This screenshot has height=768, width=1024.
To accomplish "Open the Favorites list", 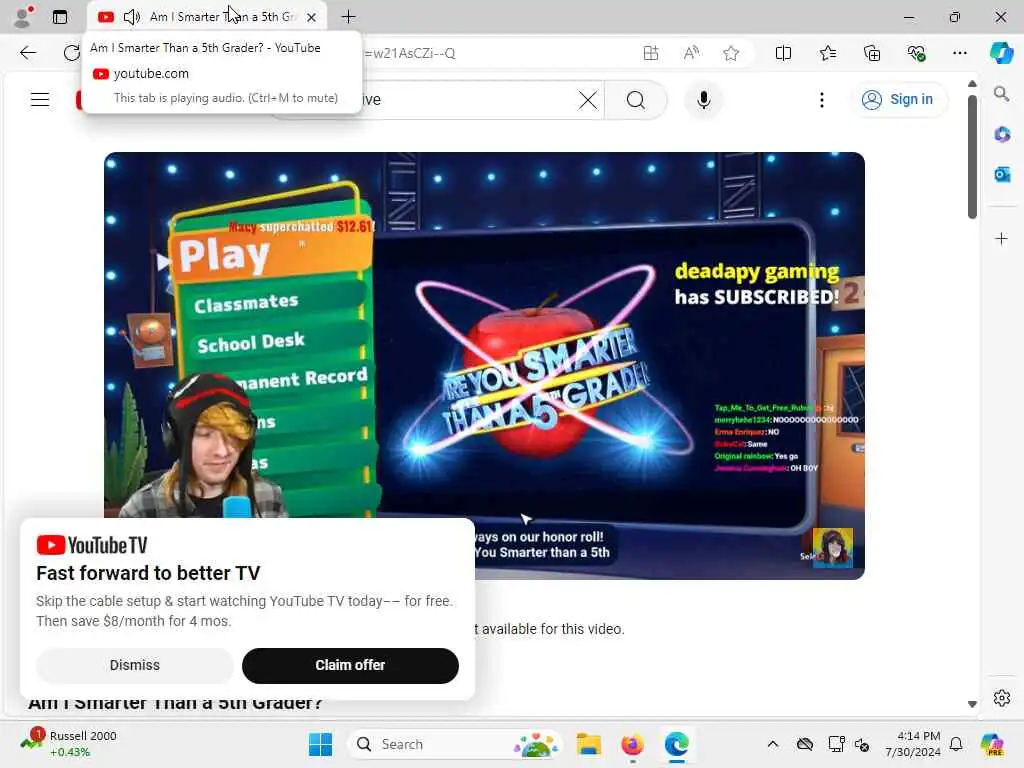I will (x=827, y=53).
